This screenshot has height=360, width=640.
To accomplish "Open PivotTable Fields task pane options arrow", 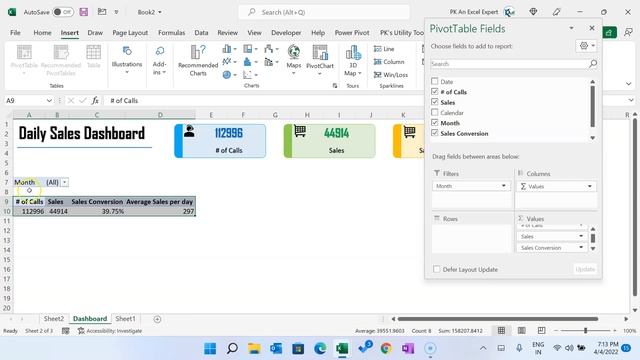I will click(x=571, y=28).
